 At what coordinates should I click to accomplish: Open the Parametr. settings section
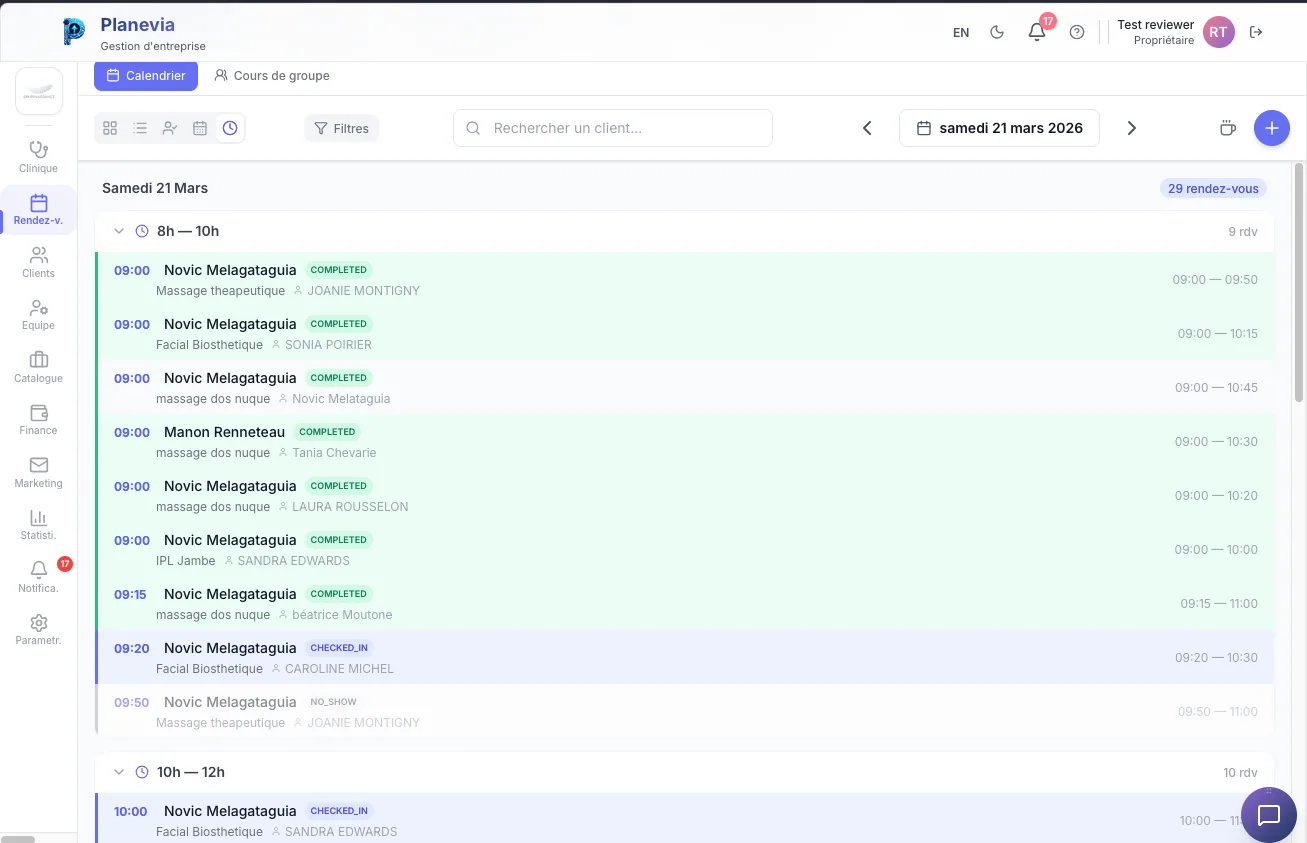coord(39,629)
